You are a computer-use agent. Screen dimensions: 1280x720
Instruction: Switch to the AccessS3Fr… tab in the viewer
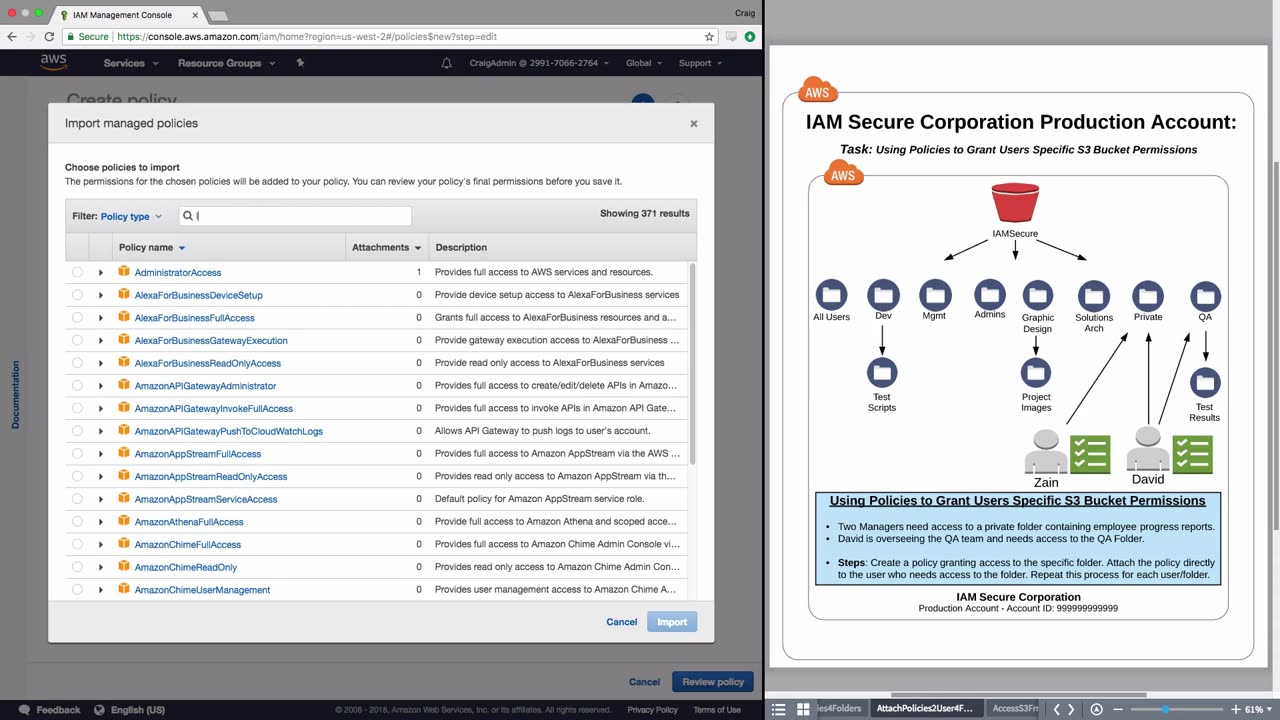1015,709
